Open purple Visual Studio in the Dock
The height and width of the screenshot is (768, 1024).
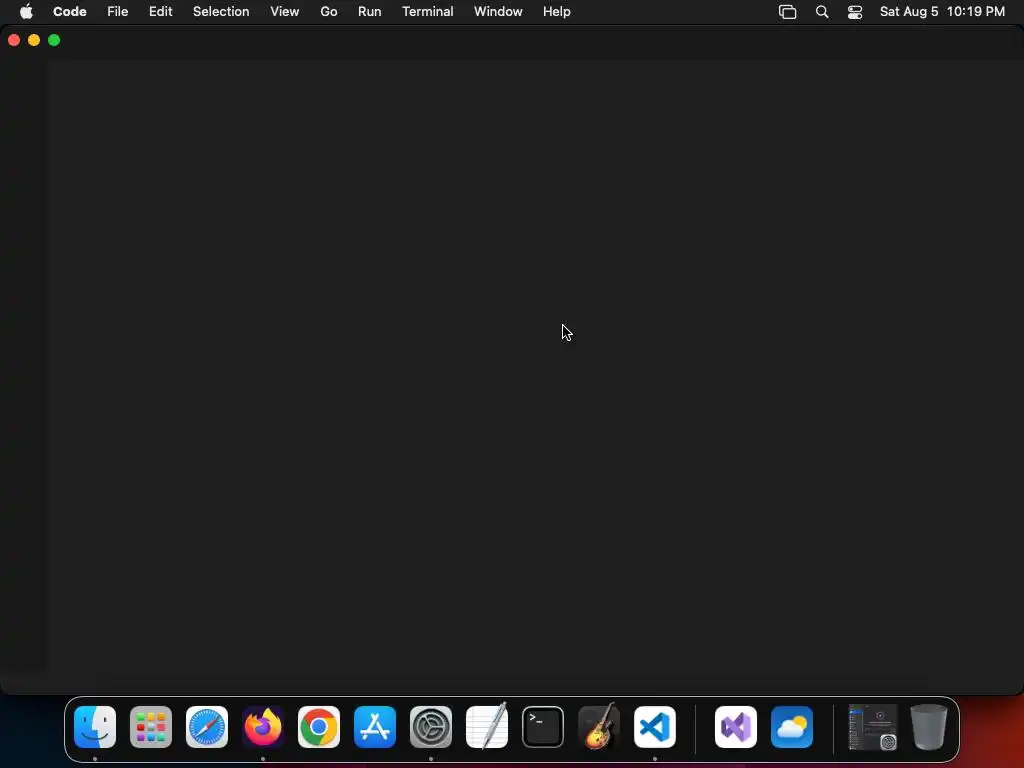736,727
